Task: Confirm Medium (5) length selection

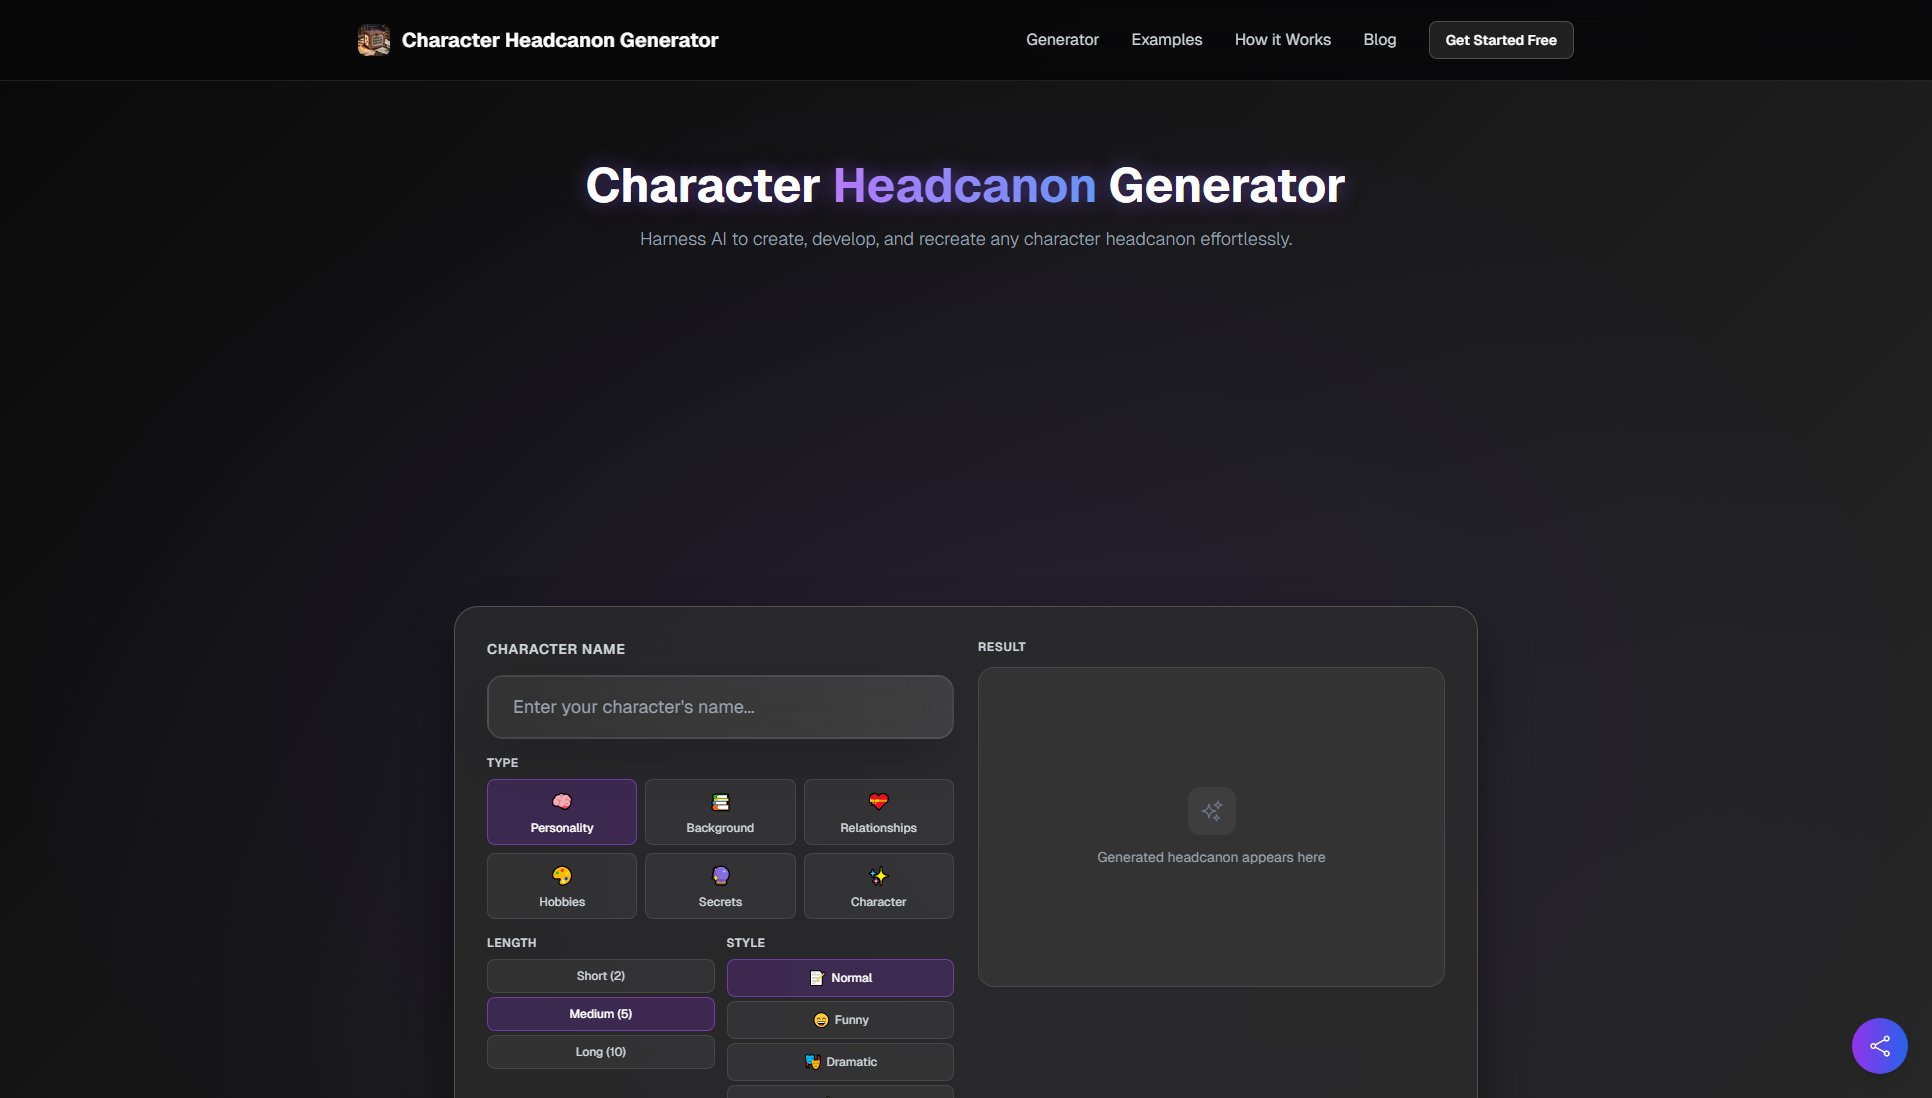Action: [x=599, y=1013]
